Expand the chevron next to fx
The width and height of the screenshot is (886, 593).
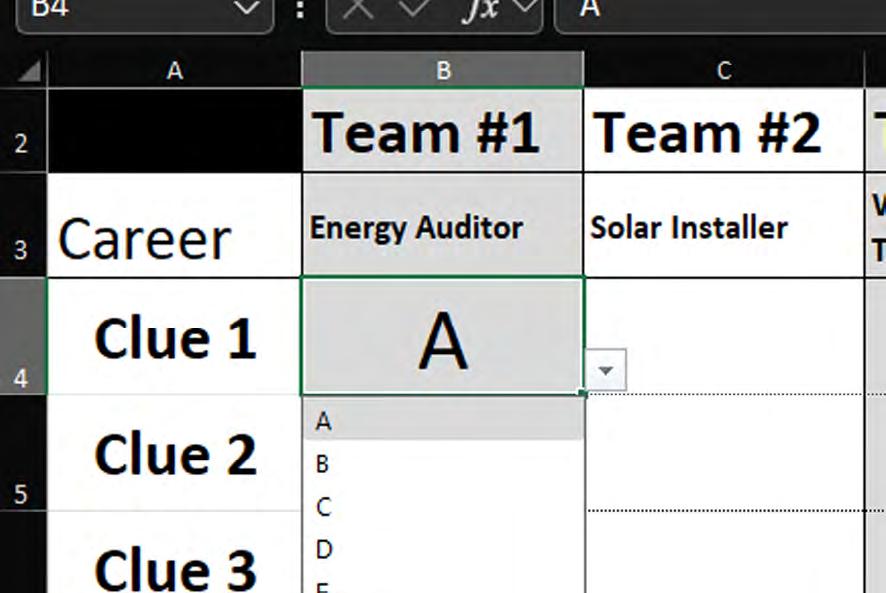(523, 8)
